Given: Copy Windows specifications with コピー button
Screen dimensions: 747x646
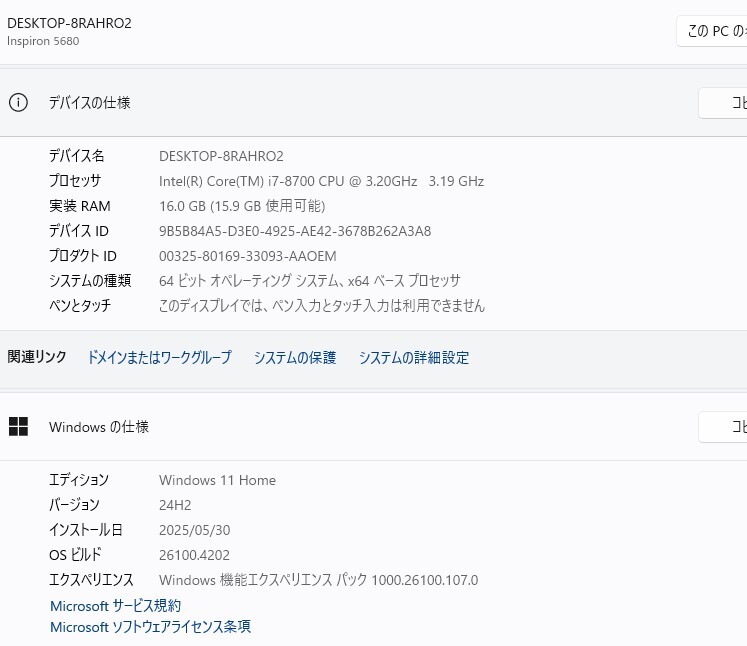Looking at the screenshot, I should 723,427.
